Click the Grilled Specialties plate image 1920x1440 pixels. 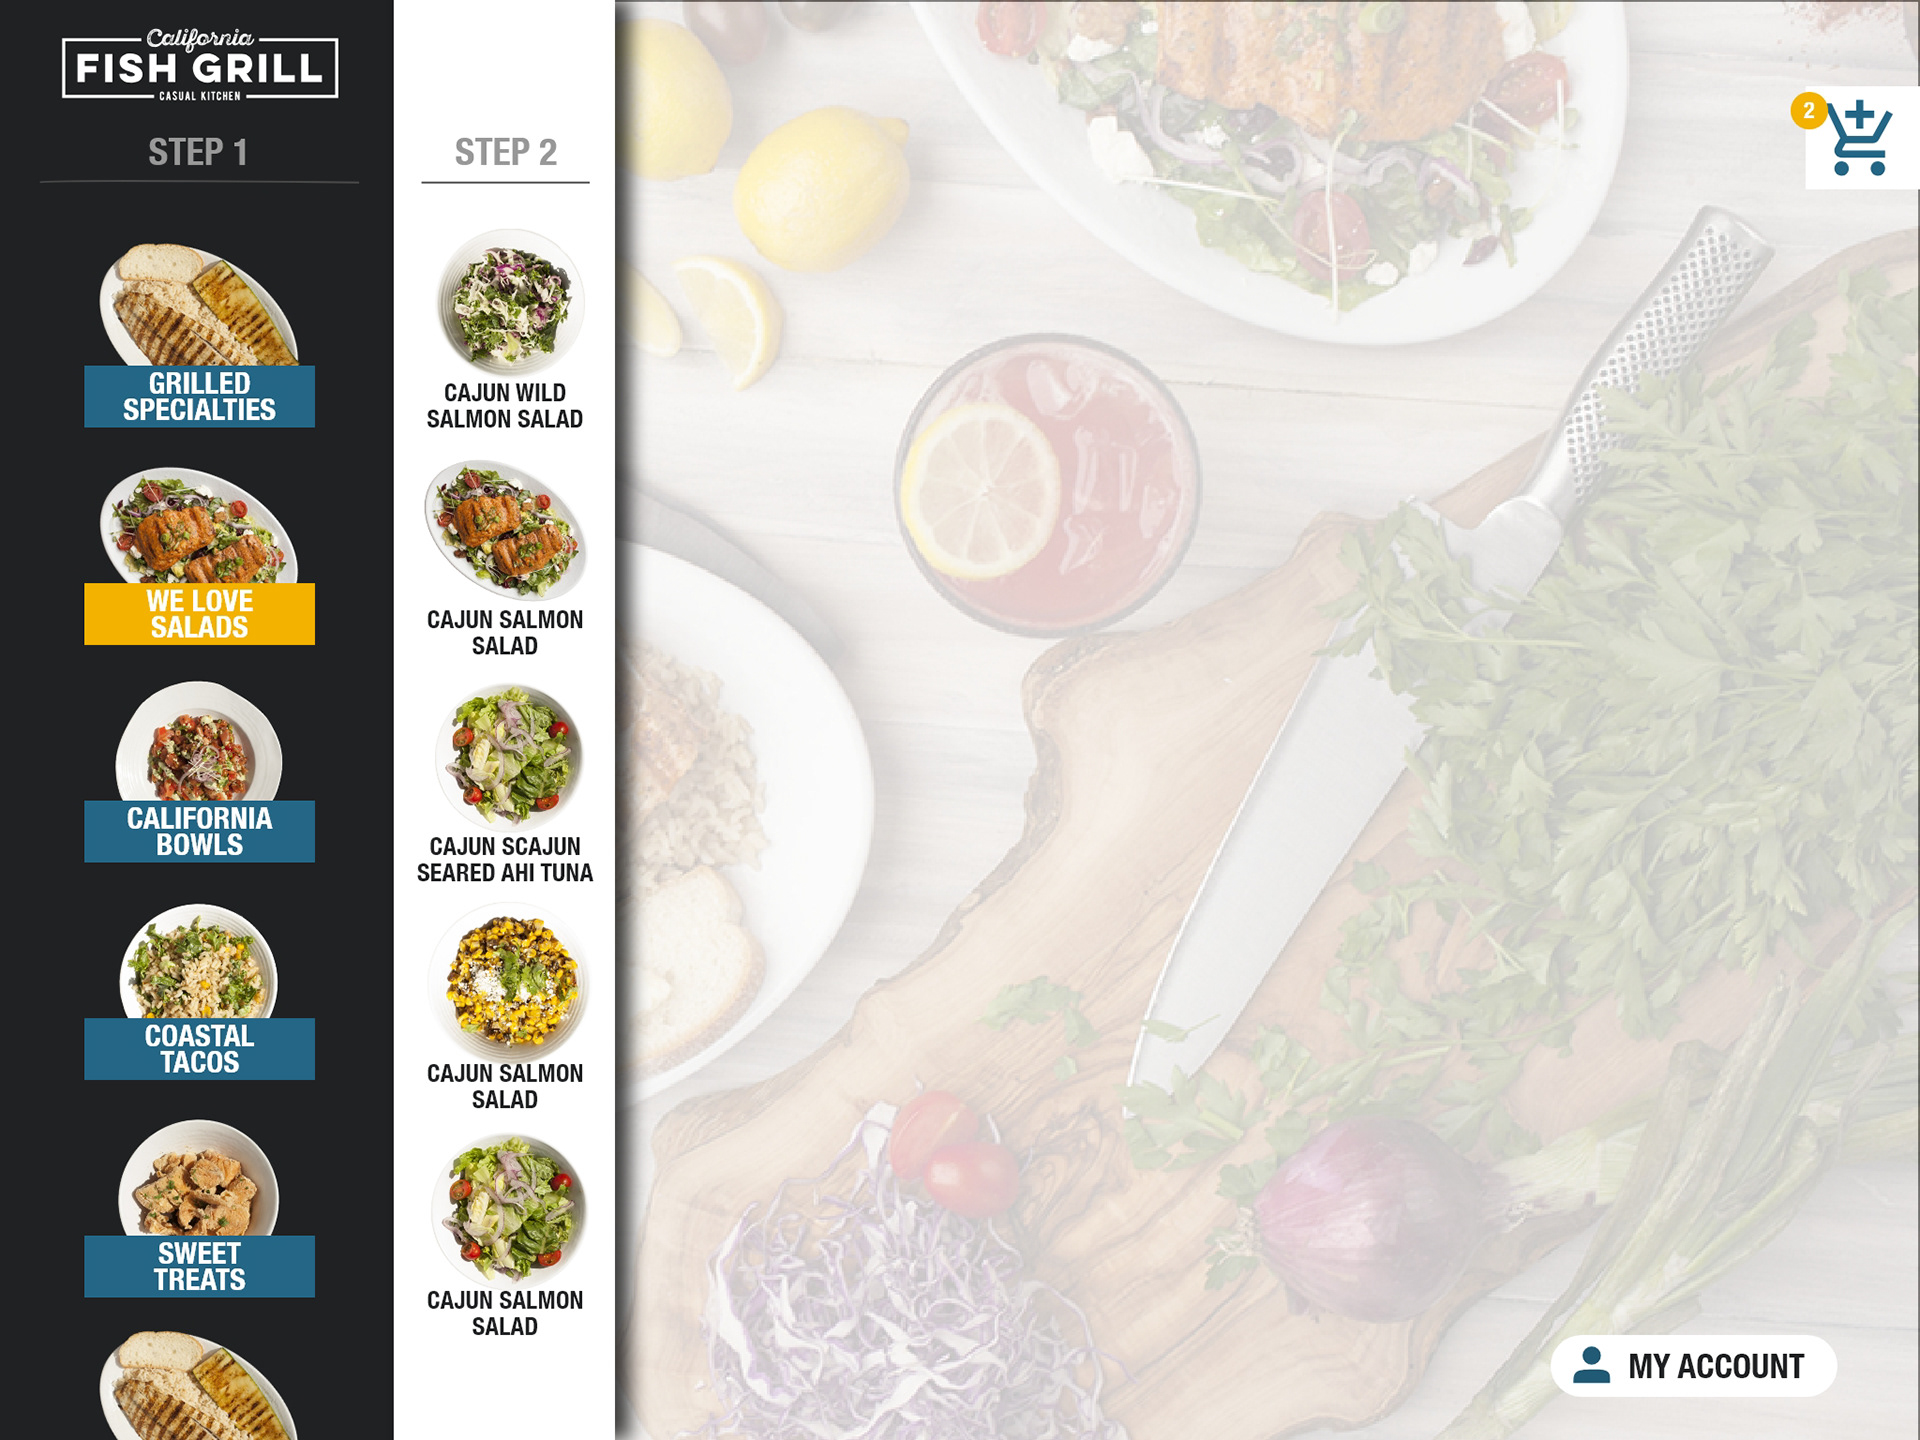coord(199,304)
